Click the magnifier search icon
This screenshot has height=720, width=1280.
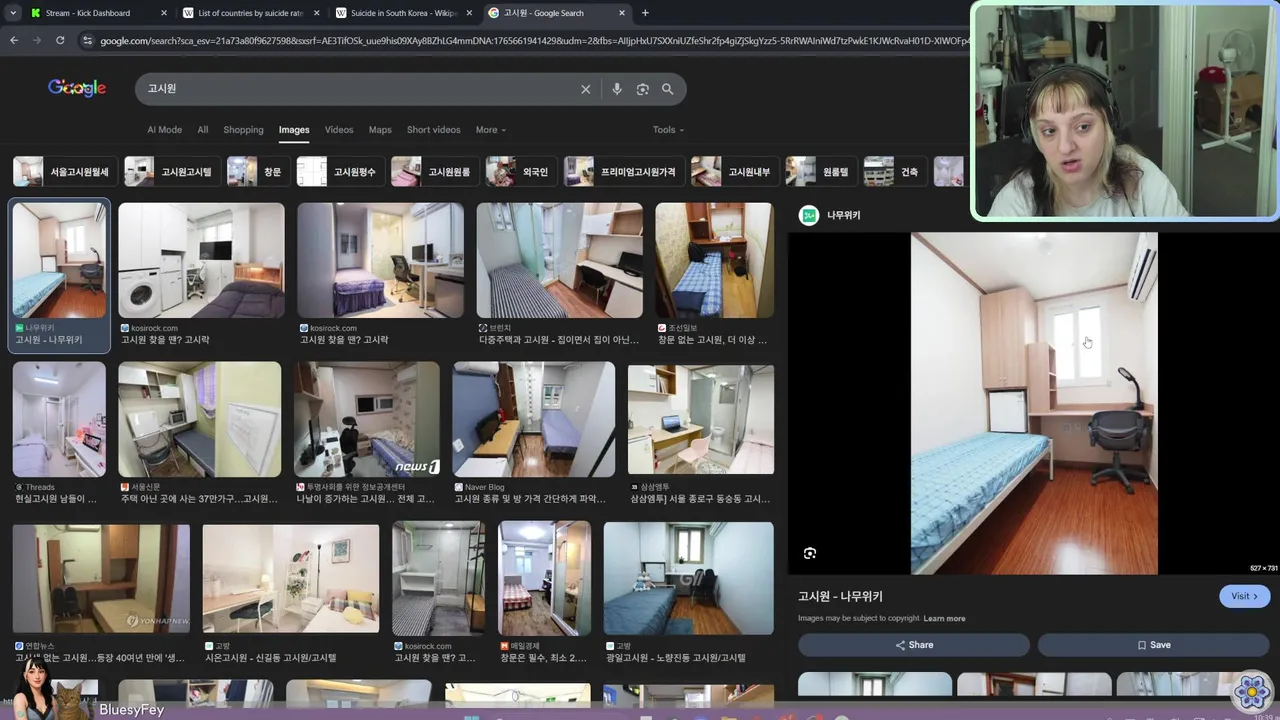[x=668, y=89]
